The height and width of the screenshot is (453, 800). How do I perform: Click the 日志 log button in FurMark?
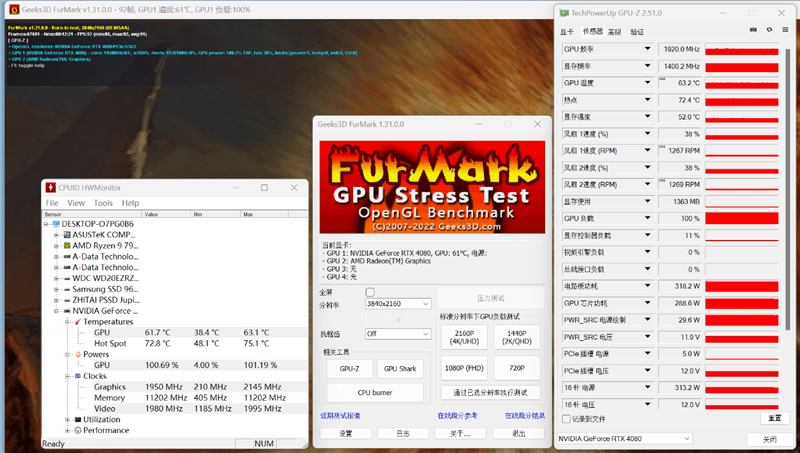(403, 433)
